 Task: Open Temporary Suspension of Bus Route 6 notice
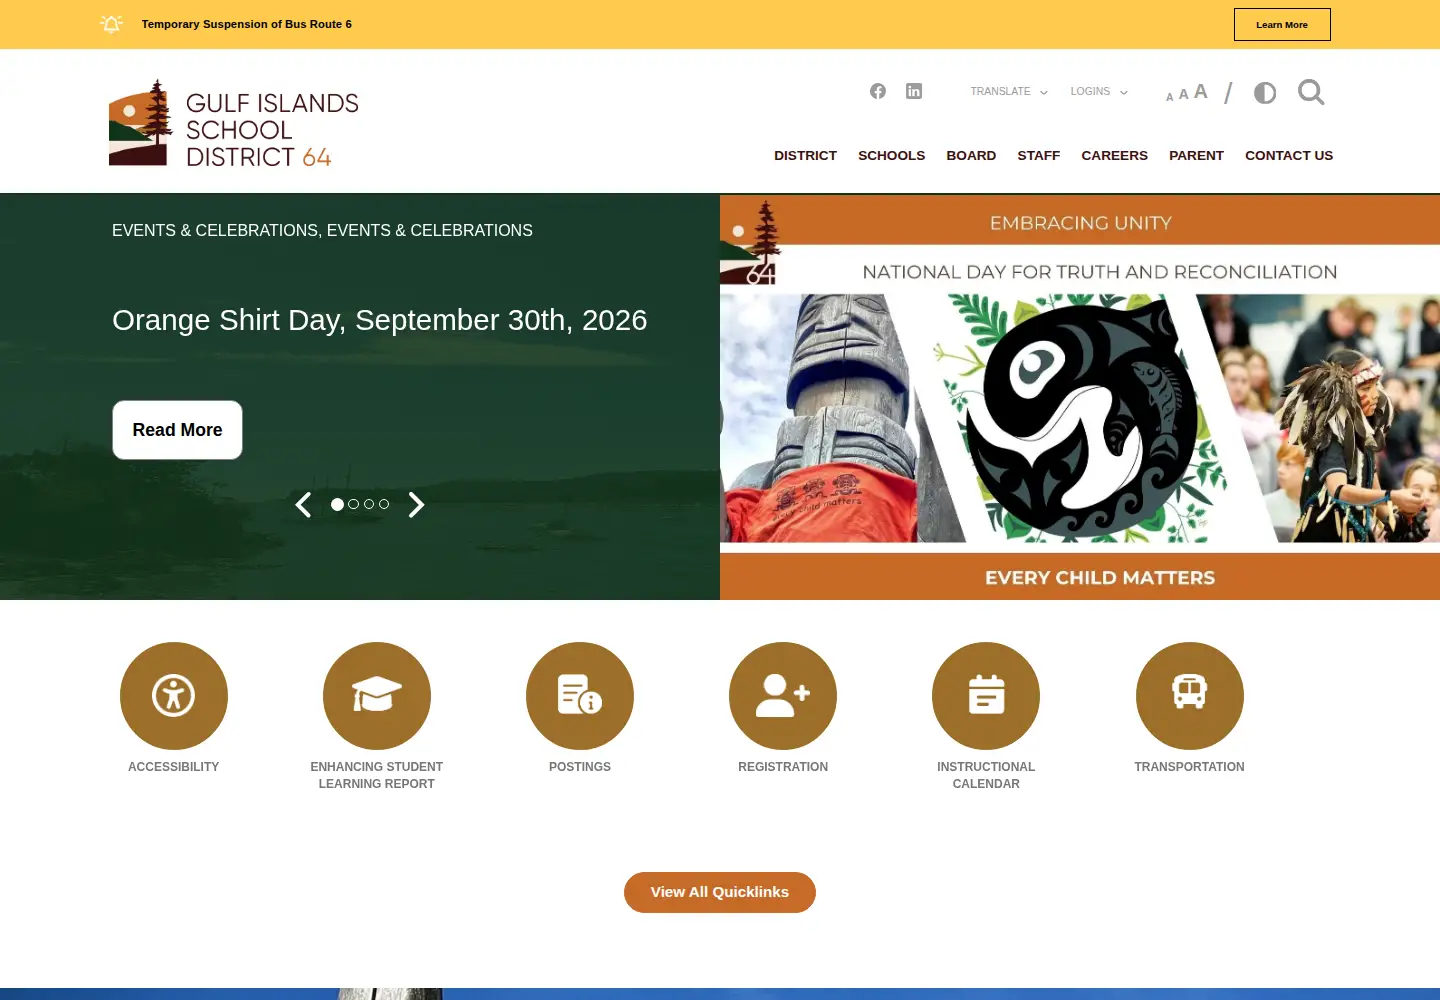click(x=247, y=24)
